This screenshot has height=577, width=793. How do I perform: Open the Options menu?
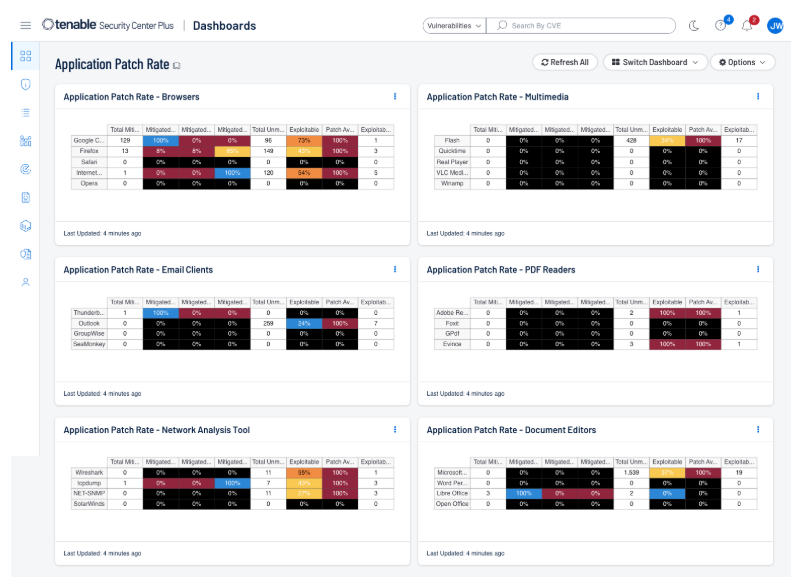click(x=742, y=62)
